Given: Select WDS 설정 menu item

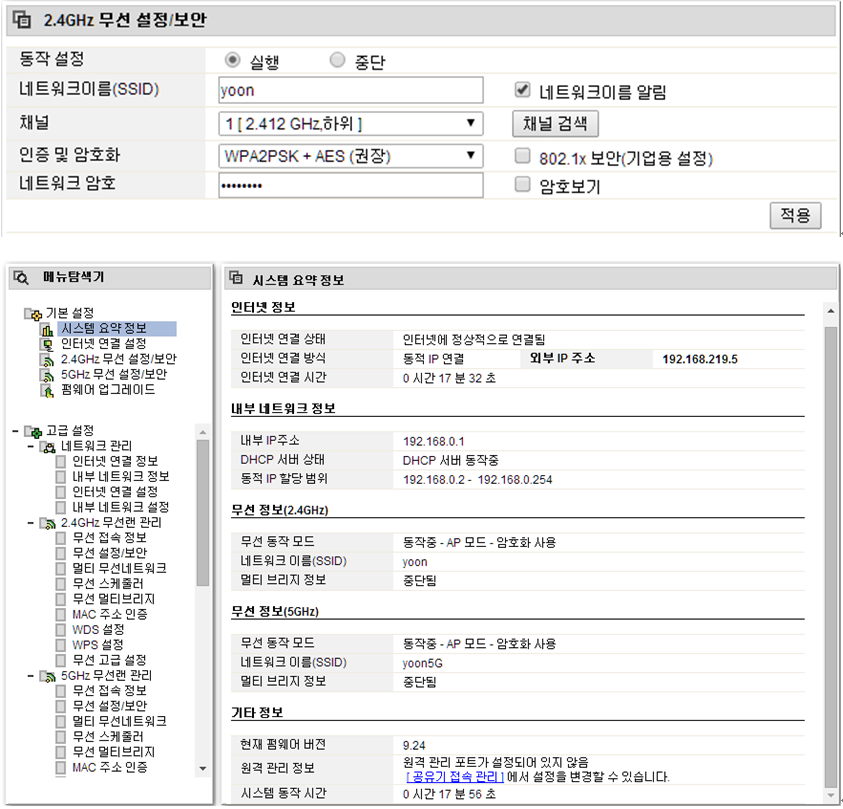Looking at the screenshot, I should (98, 629).
